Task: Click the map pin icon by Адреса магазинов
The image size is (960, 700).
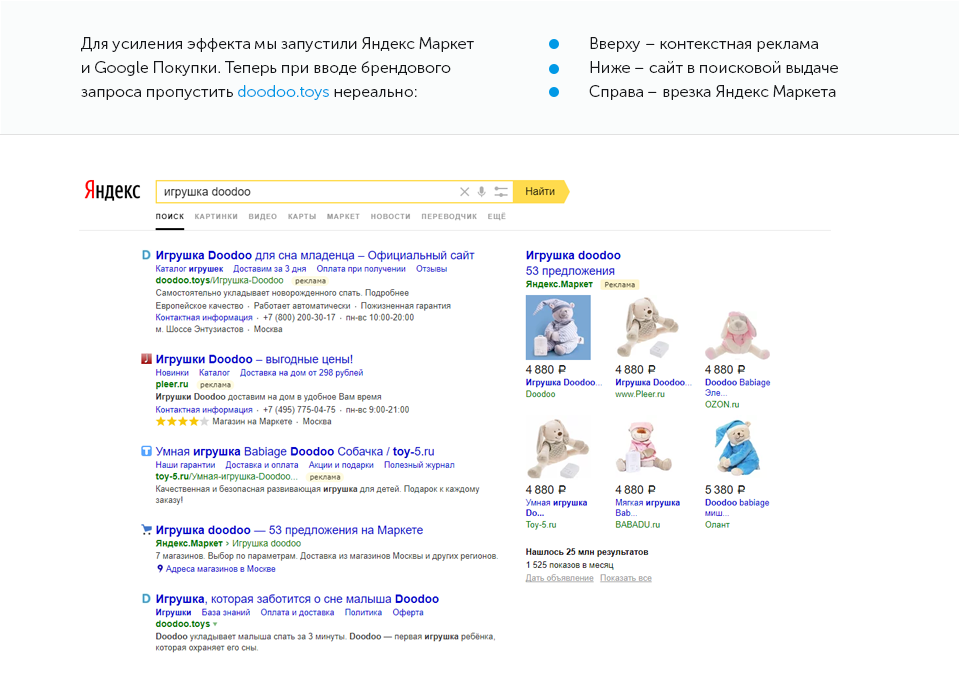Action: pos(160,569)
